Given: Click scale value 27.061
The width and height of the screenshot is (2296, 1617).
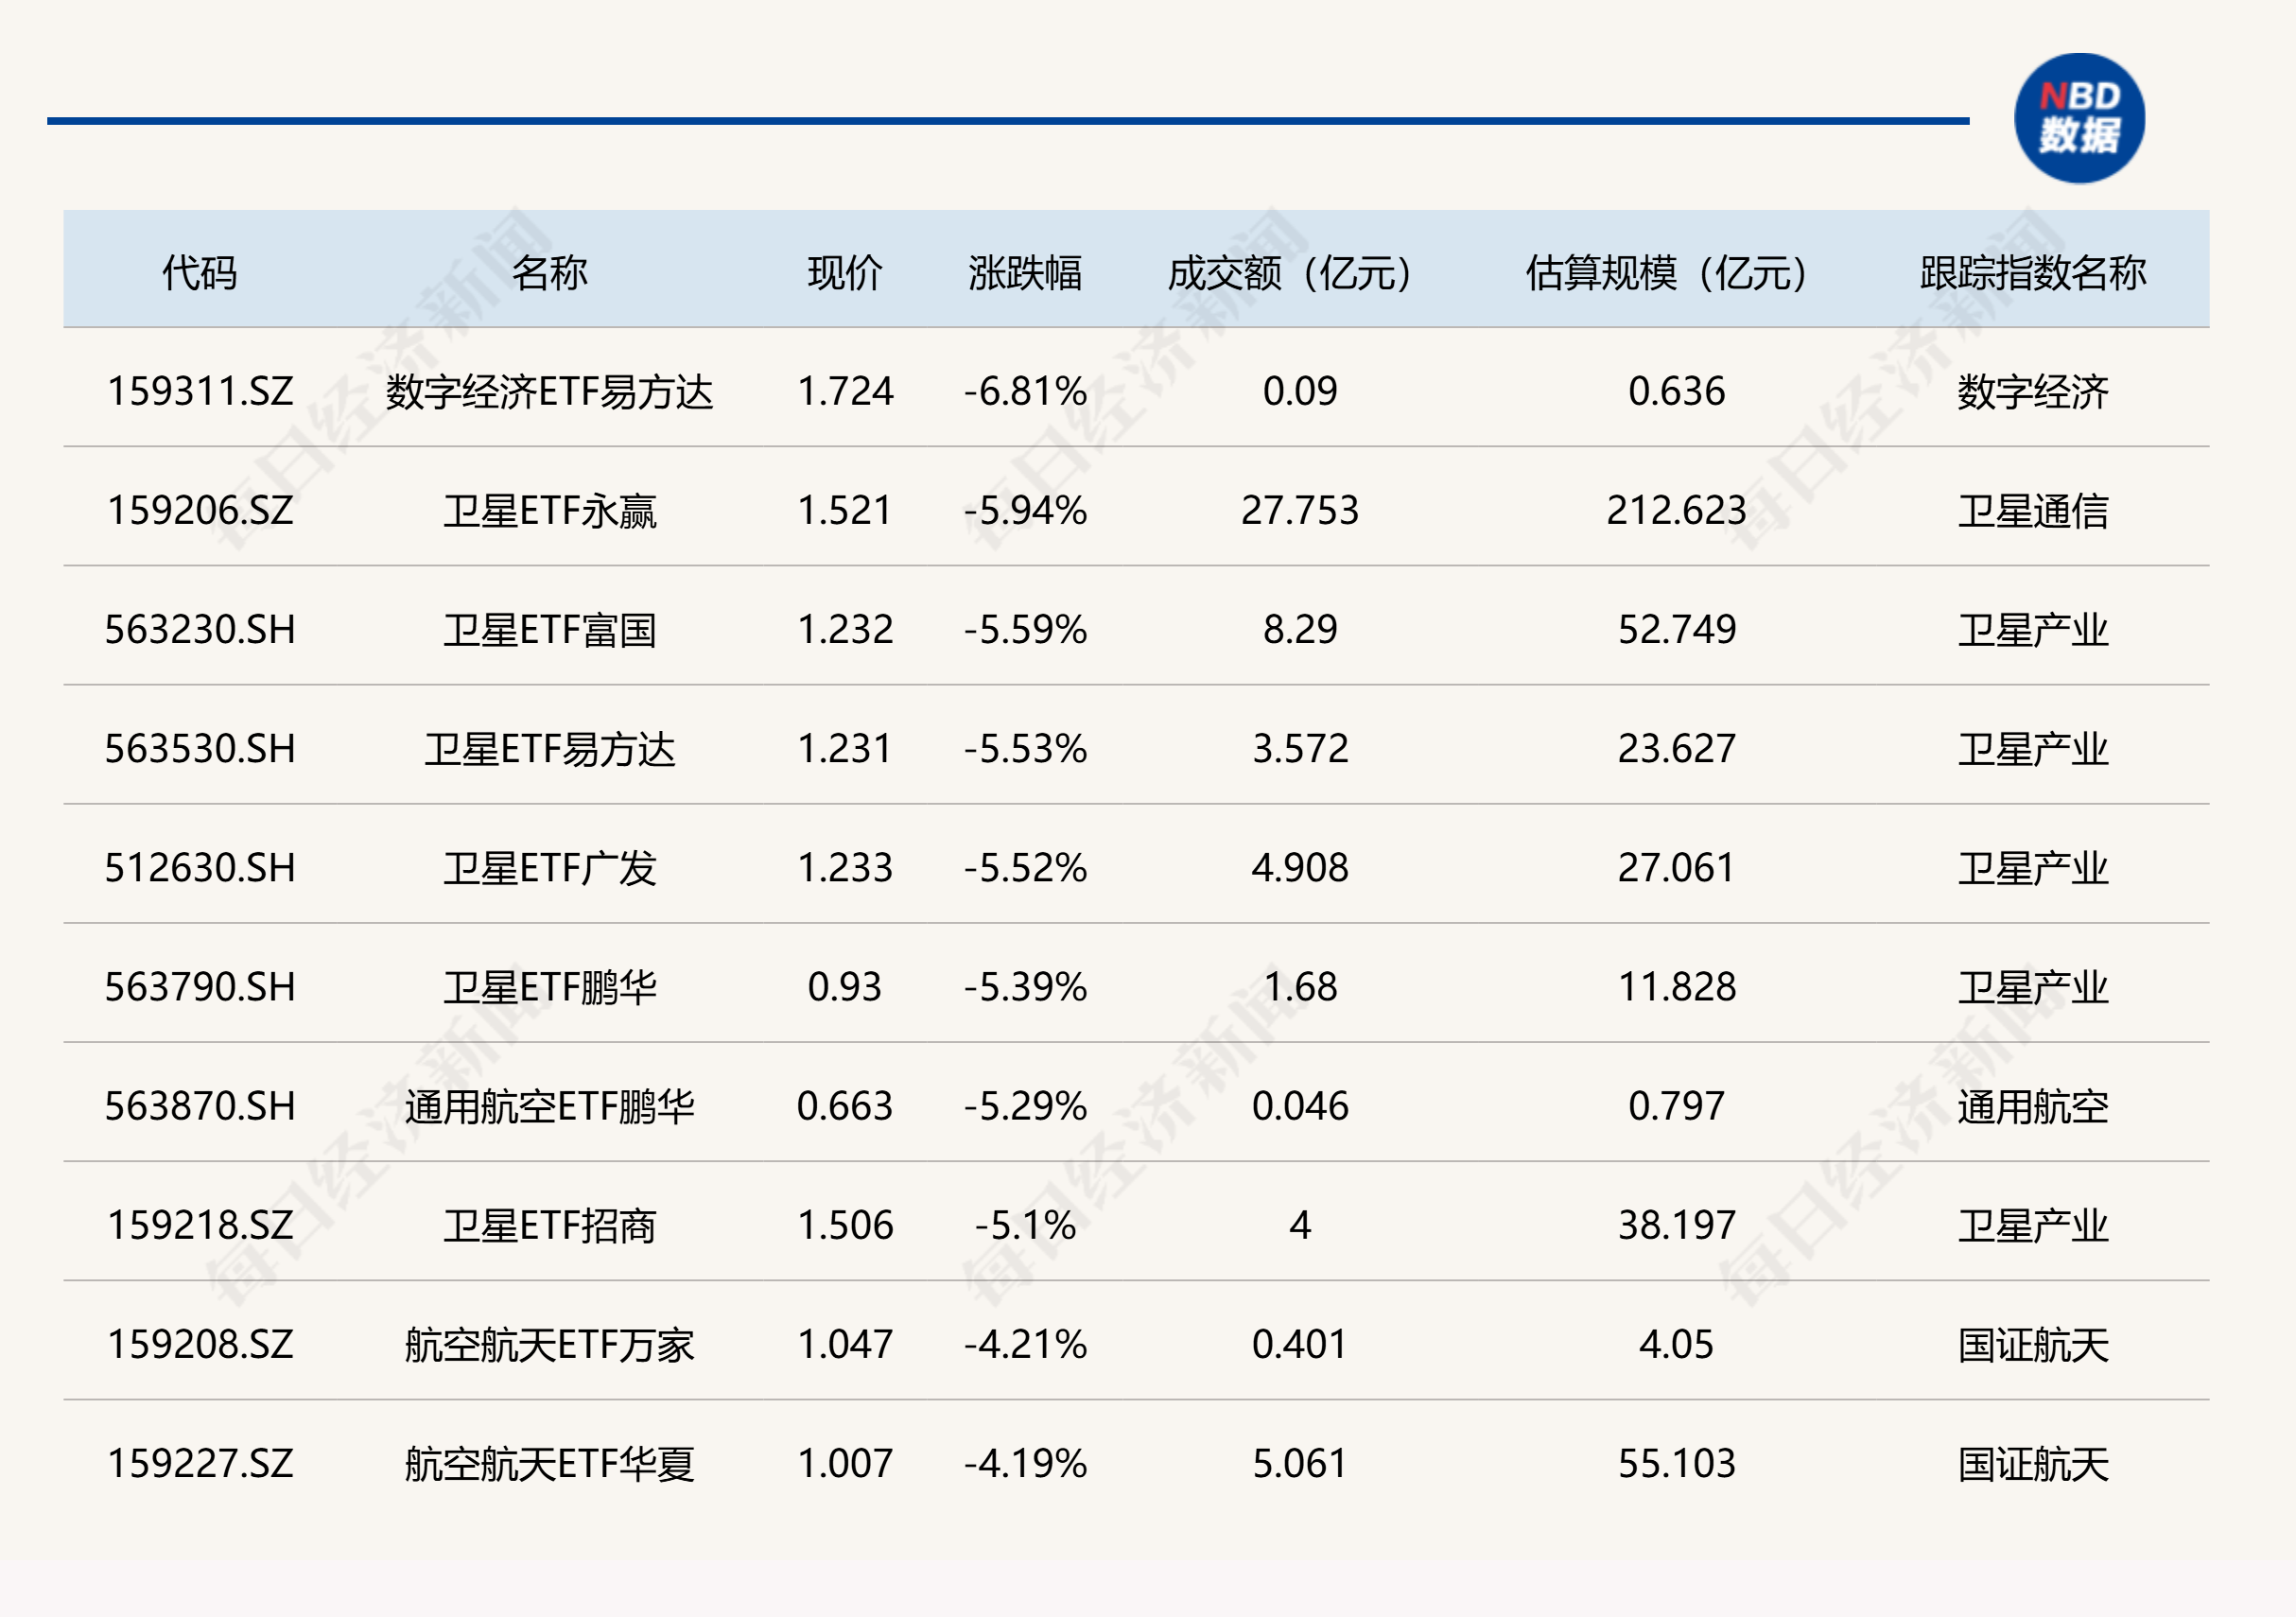Looking at the screenshot, I should tap(1677, 867).
